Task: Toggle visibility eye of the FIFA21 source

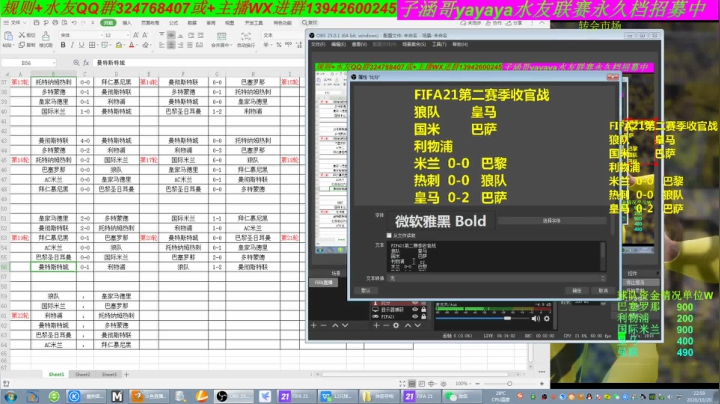Action: coord(415,317)
